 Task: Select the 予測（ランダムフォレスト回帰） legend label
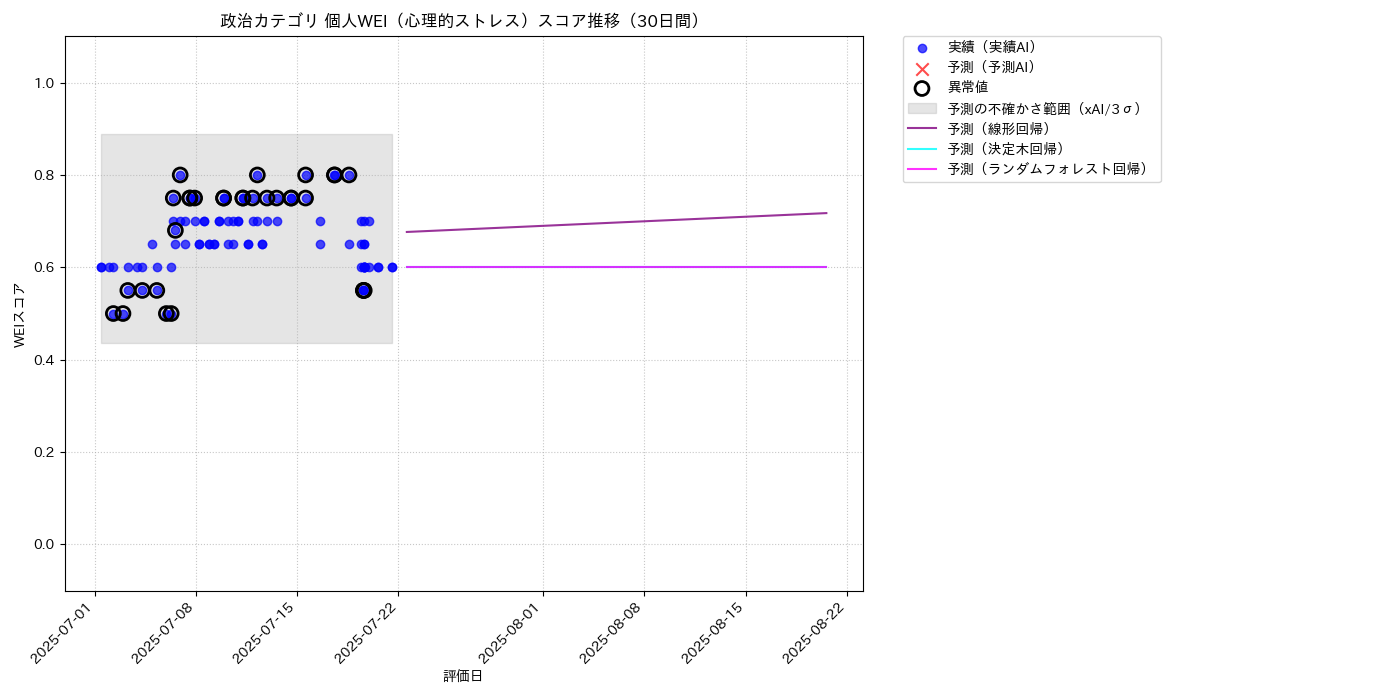tap(1048, 169)
